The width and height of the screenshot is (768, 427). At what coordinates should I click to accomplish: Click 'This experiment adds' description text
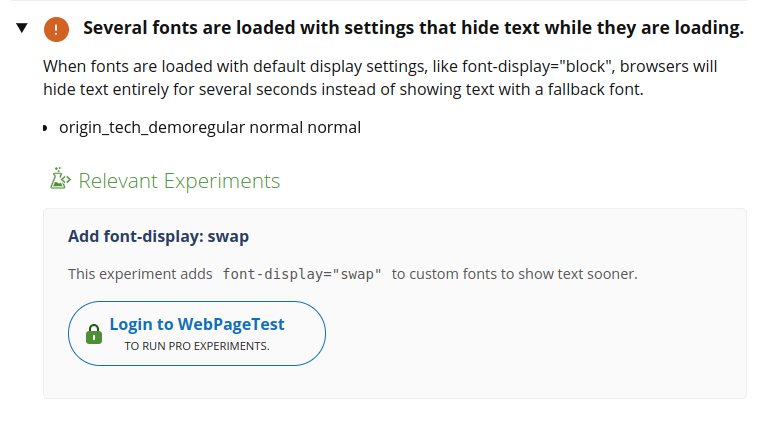140,274
